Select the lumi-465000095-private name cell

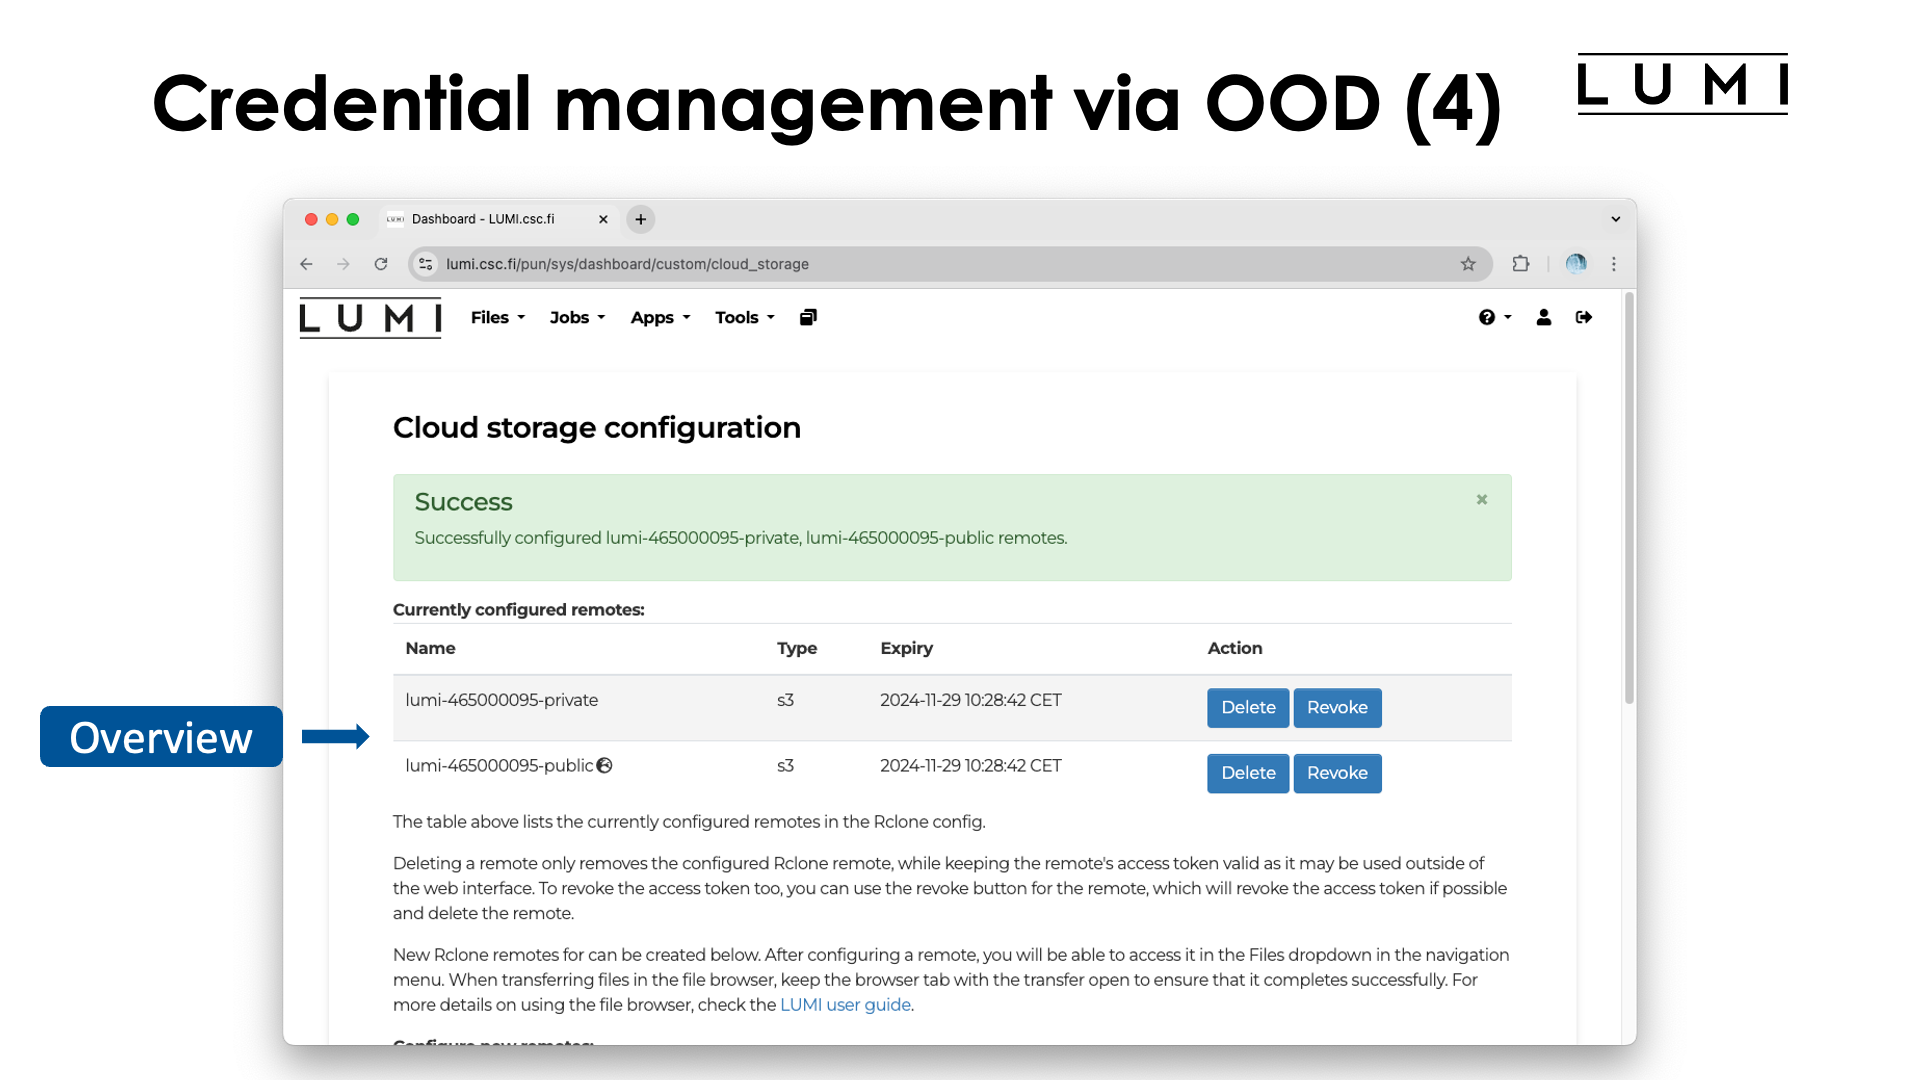point(501,700)
